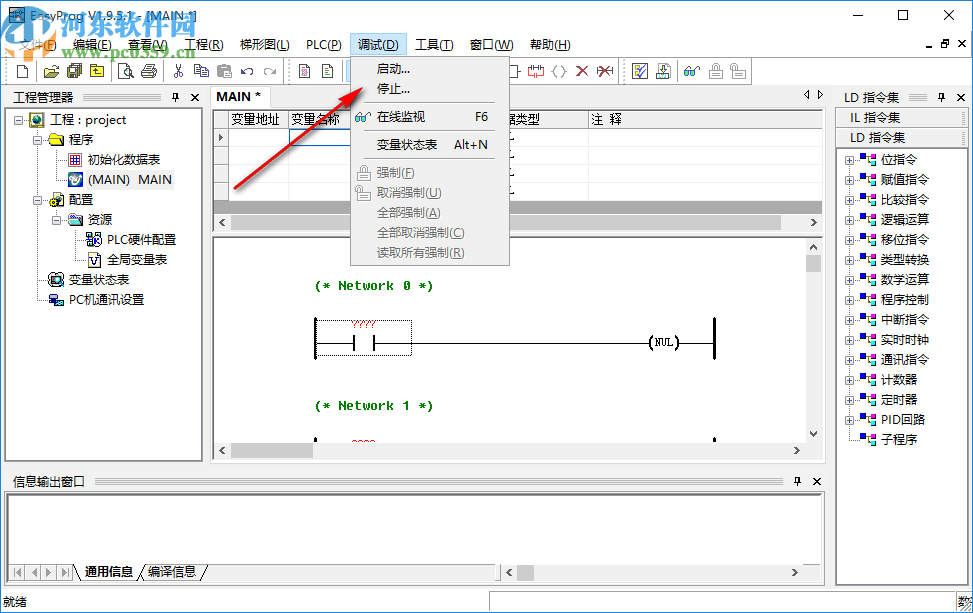973x613 pixels.
Task: Insert coil with parentheses toolbar icon
Action: point(559,71)
